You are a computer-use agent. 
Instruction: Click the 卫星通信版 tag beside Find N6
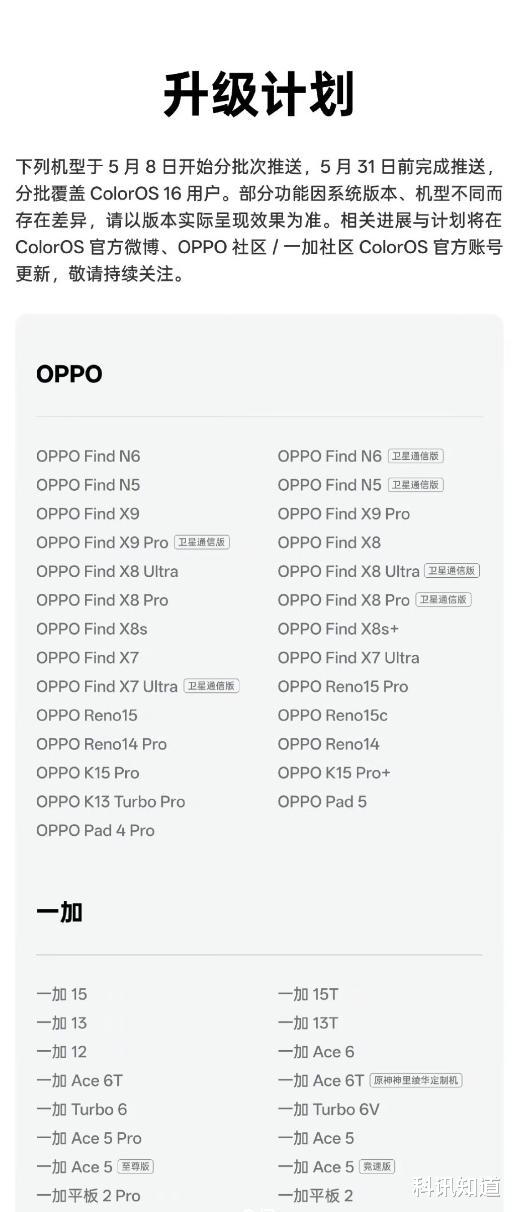pos(415,456)
